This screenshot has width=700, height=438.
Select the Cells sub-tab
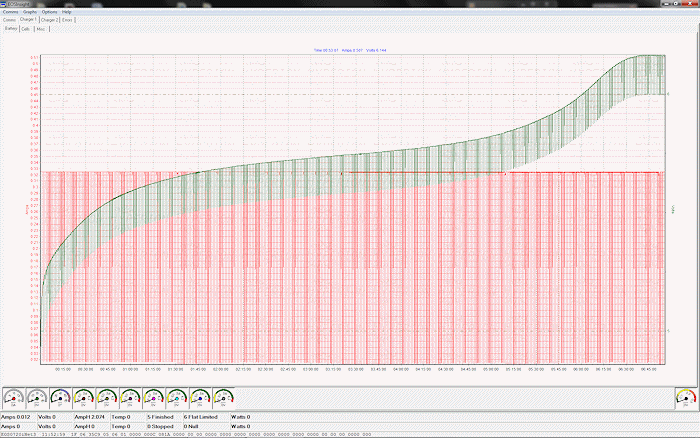26,29
